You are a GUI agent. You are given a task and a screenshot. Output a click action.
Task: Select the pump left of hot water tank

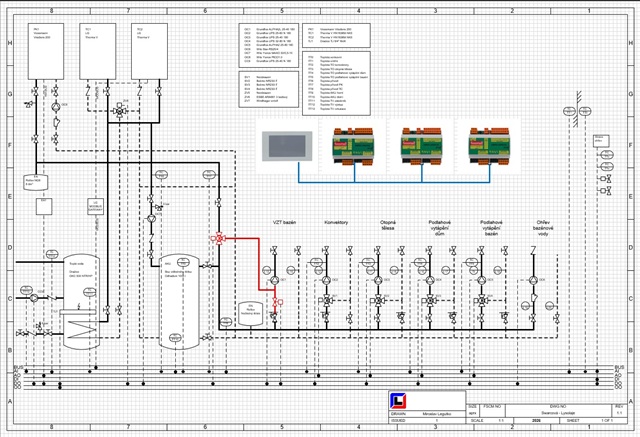pyautogui.click(x=34, y=298)
